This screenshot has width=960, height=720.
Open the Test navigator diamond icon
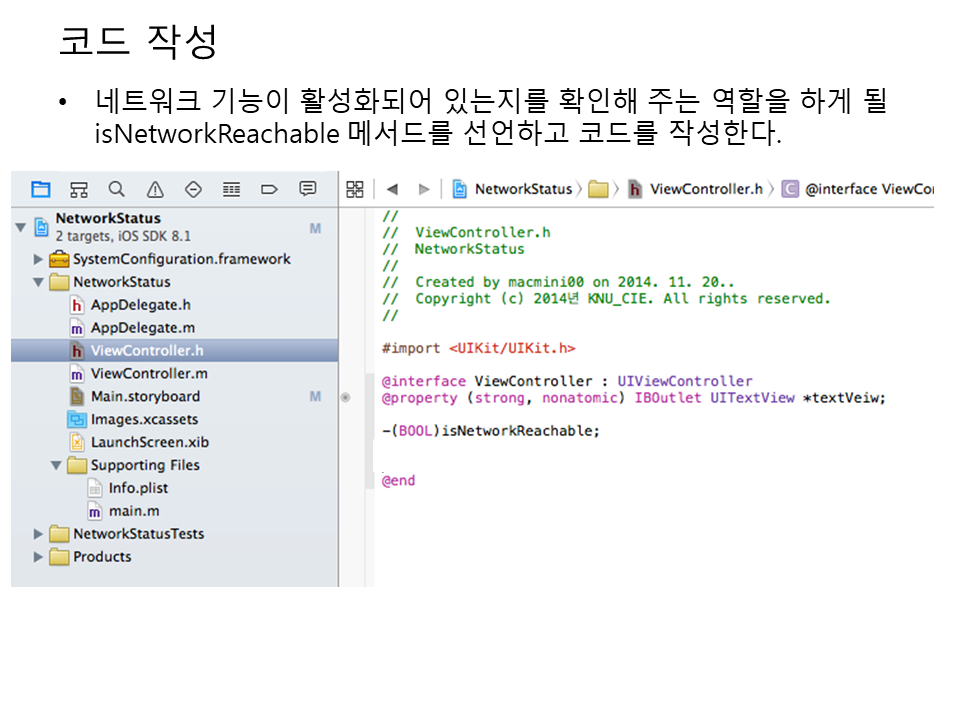click(x=193, y=189)
